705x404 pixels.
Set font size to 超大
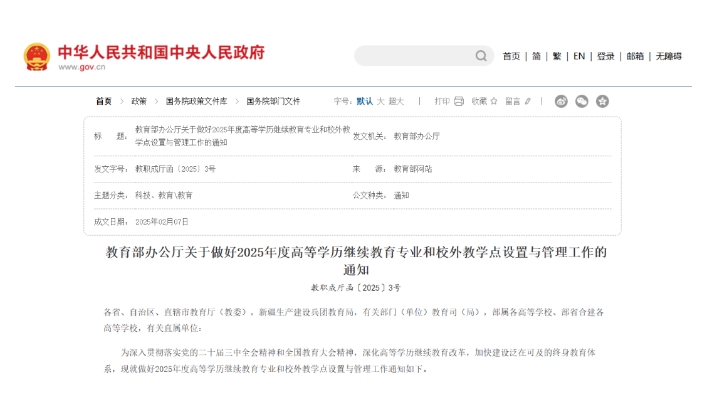(396, 101)
